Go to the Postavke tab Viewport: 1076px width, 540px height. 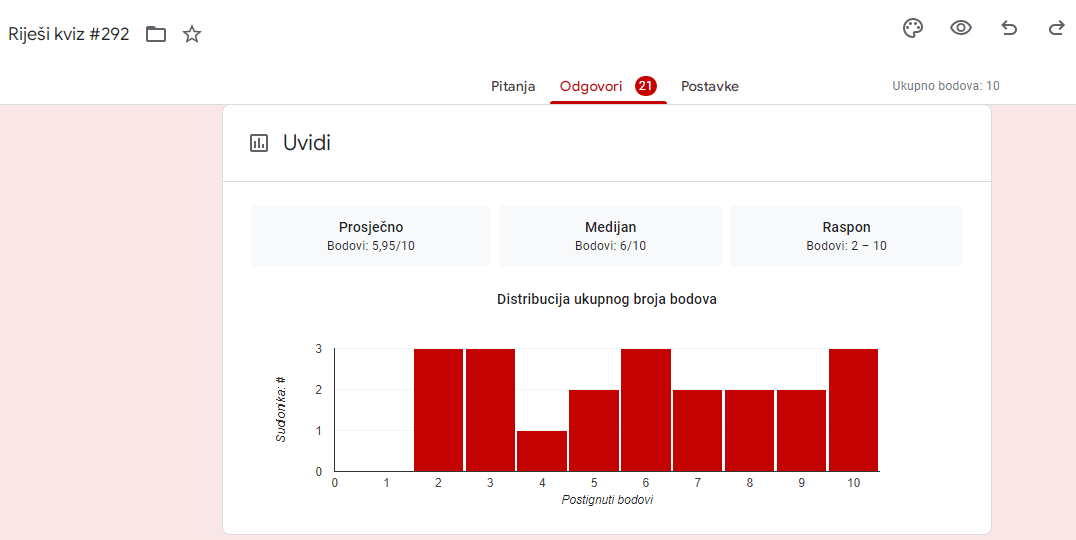coord(710,86)
